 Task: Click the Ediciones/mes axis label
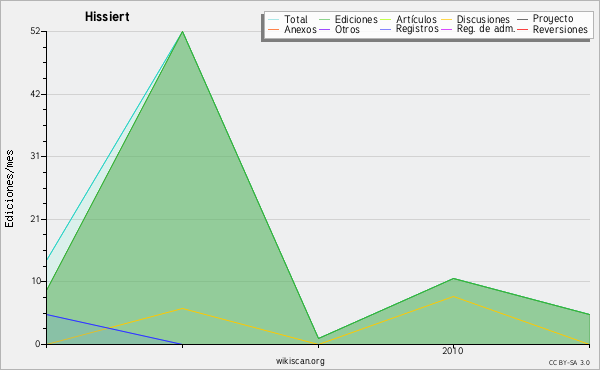click(9, 189)
